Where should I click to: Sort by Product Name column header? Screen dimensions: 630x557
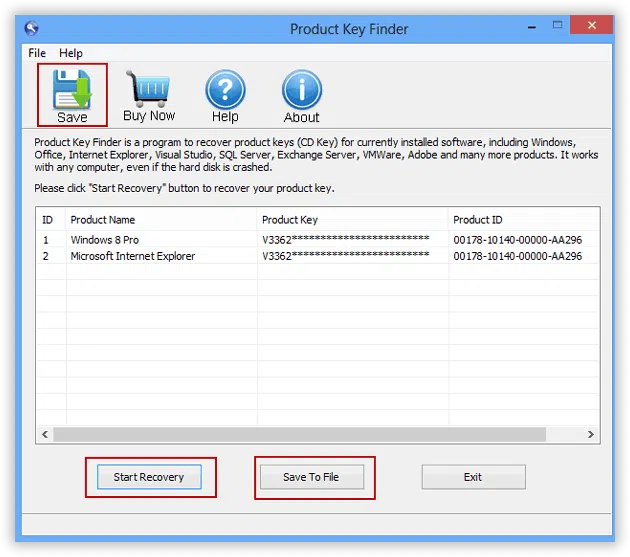click(160, 219)
